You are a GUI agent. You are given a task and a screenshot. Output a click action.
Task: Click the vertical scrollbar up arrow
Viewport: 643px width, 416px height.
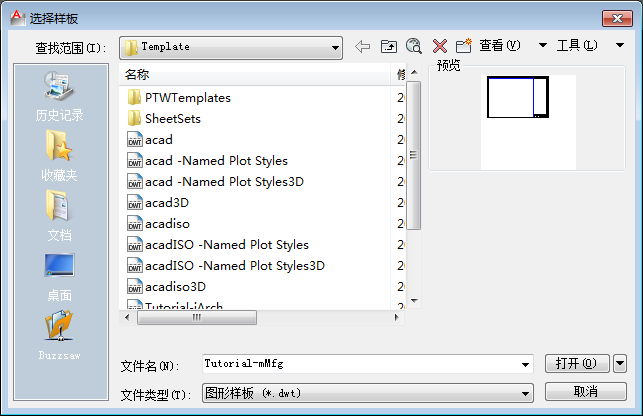(414, 72)
